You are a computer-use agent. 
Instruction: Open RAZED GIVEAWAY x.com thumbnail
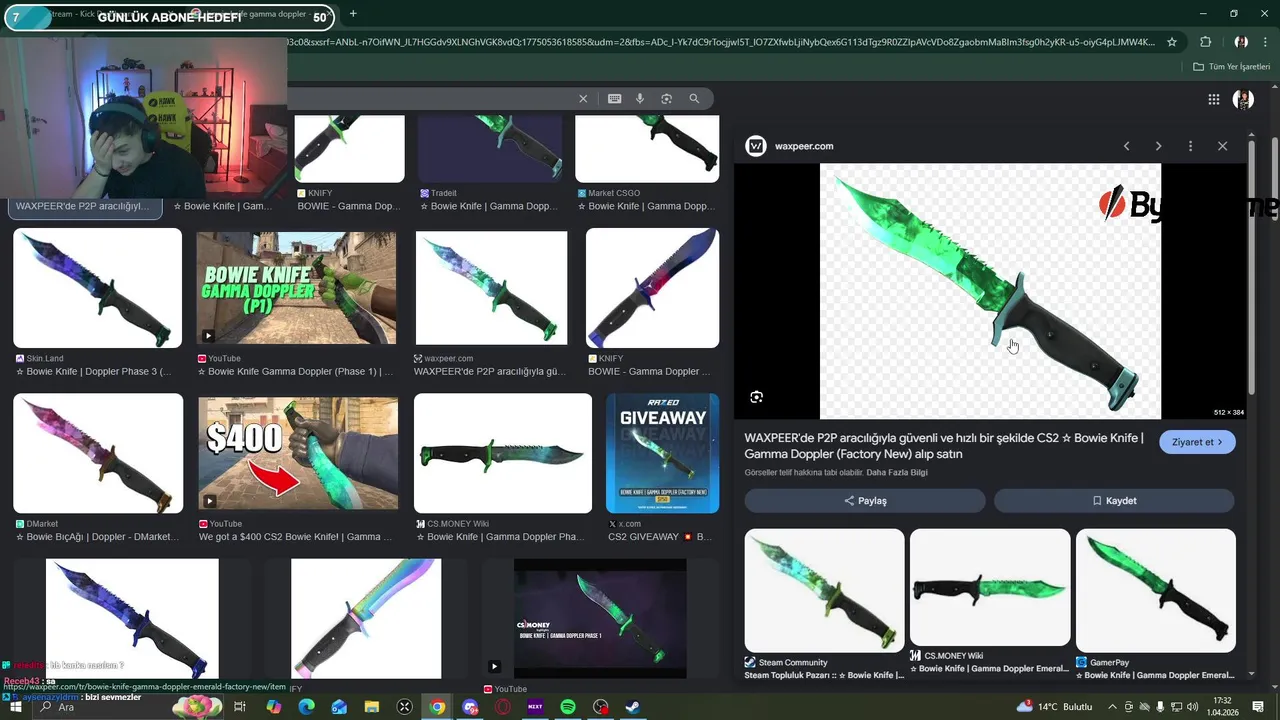pyautogui.click(x=662, y=453)
